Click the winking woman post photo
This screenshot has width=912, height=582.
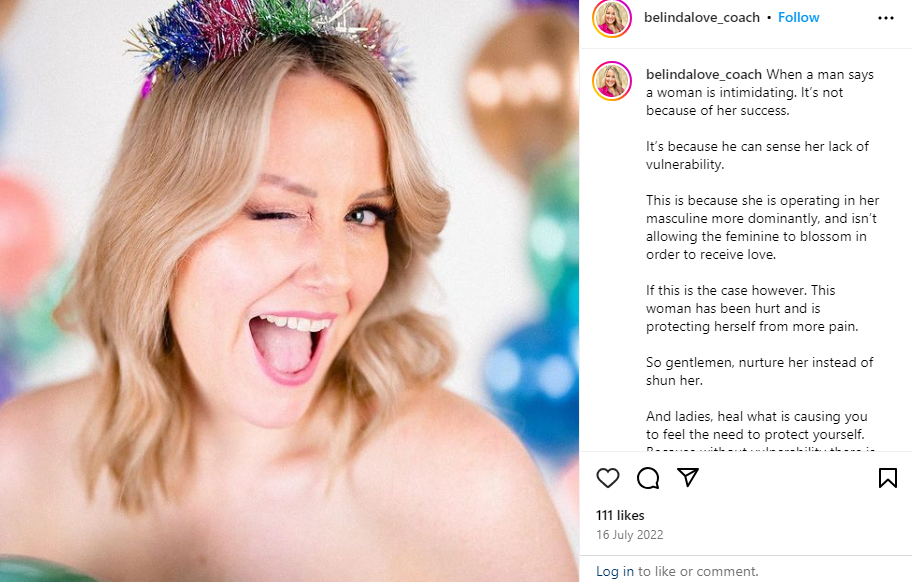pos(289,291)
